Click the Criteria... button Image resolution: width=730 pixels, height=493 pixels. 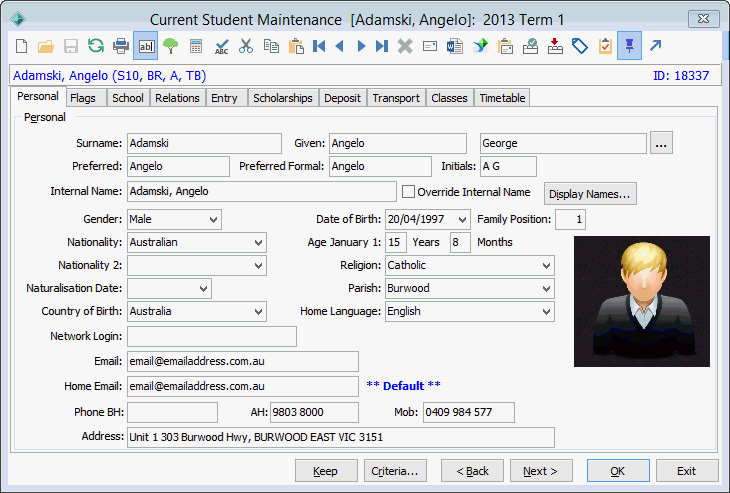pyautogui.click(x=395, y=471)
